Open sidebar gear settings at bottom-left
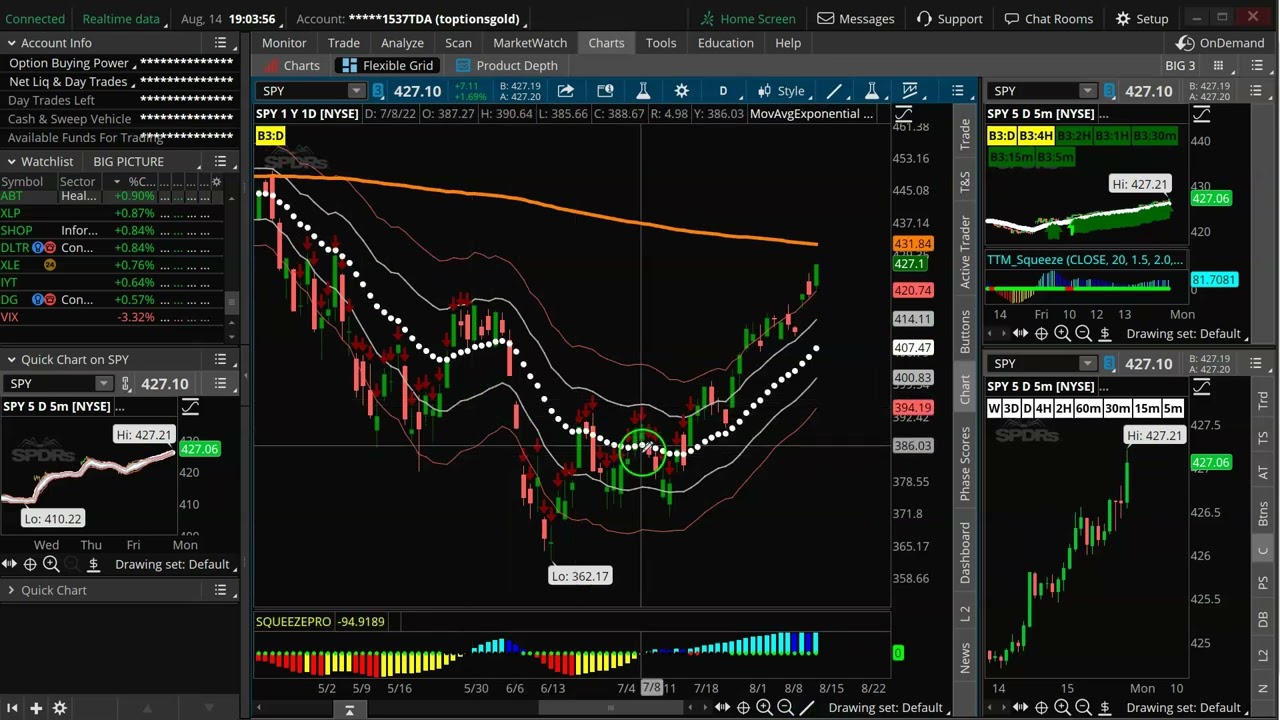Viewport: 1280px width, 720px height. pyautogui.click(x=59, y=708)
